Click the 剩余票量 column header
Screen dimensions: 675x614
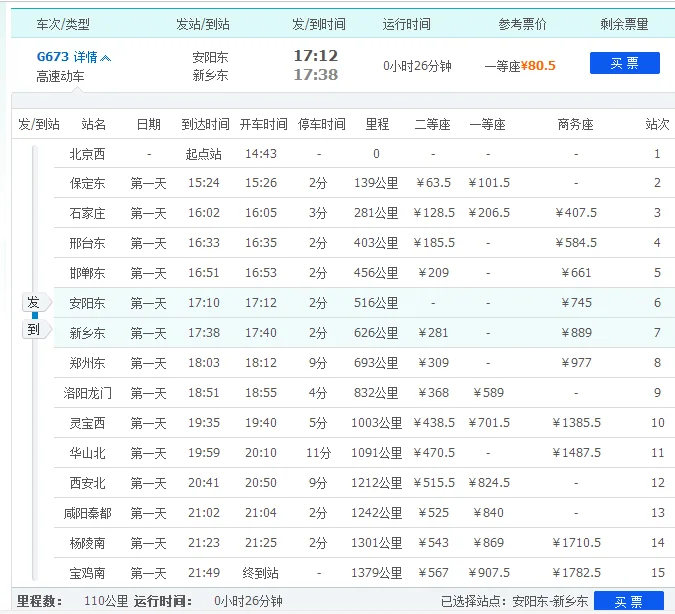pyautogui.click(x=624, y=24)
